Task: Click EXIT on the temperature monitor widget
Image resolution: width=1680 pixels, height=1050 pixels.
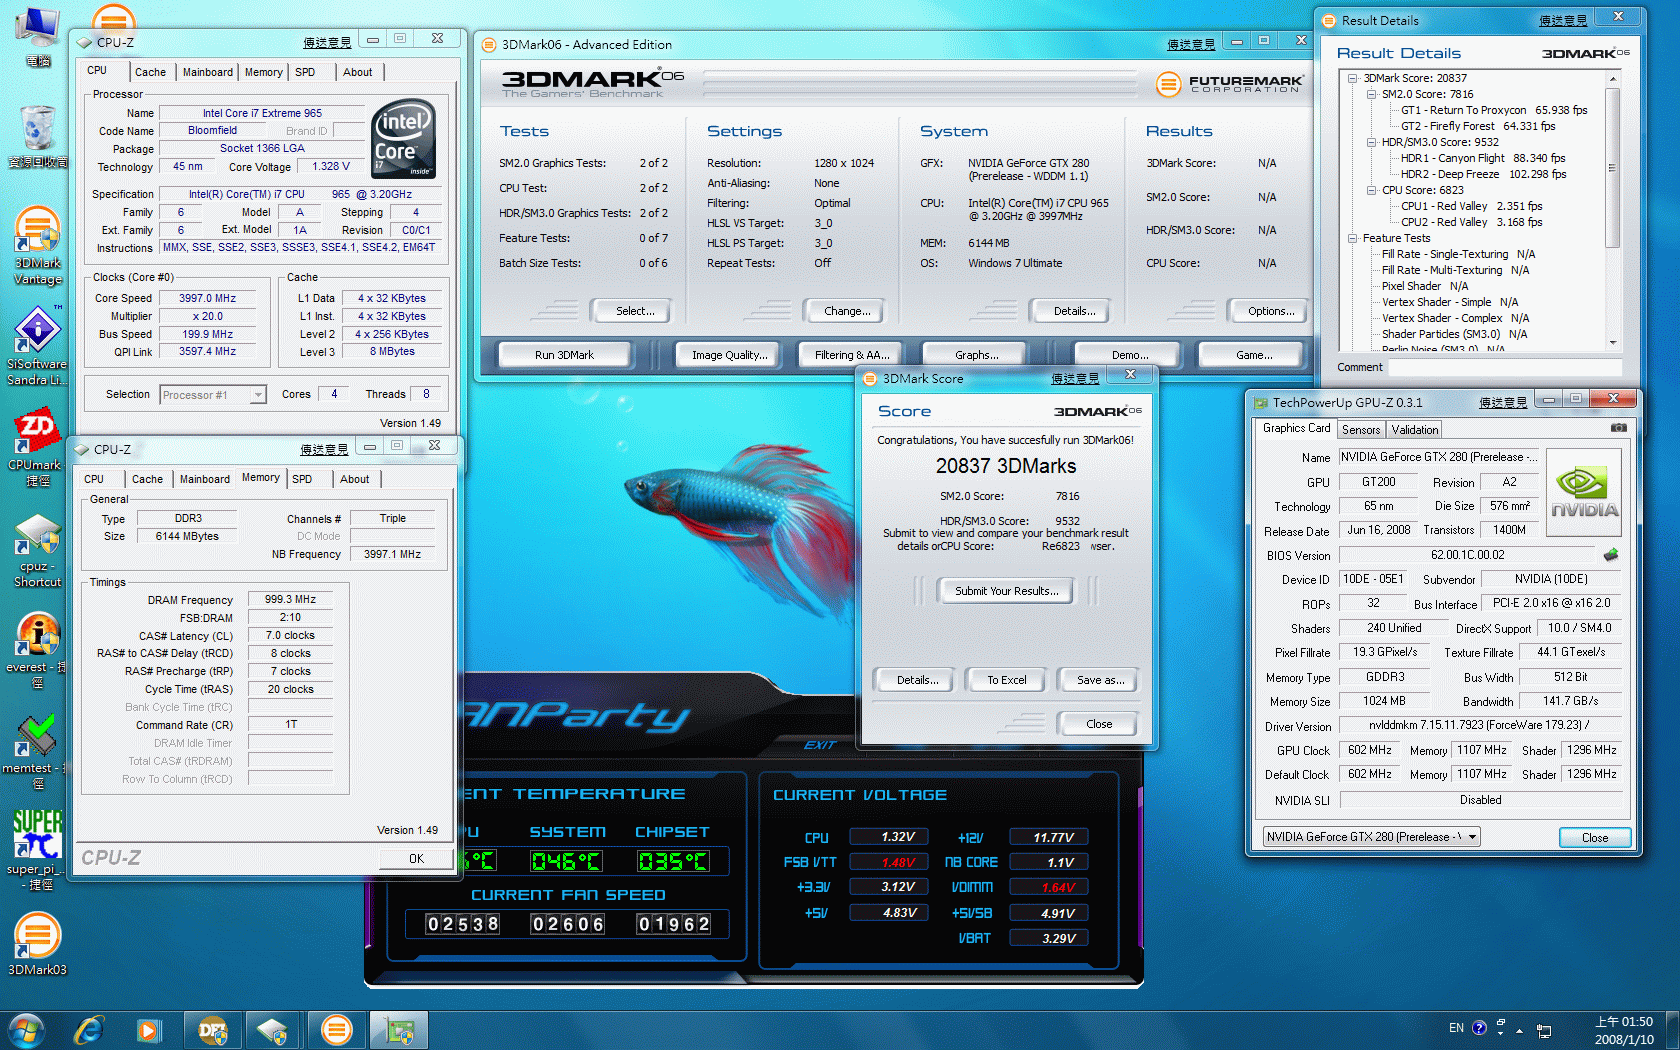Action: (x=819, y=745)
